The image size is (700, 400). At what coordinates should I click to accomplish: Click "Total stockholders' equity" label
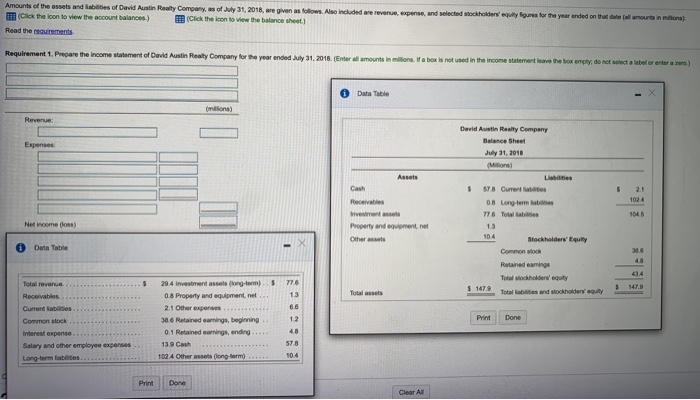pos(534,278)
